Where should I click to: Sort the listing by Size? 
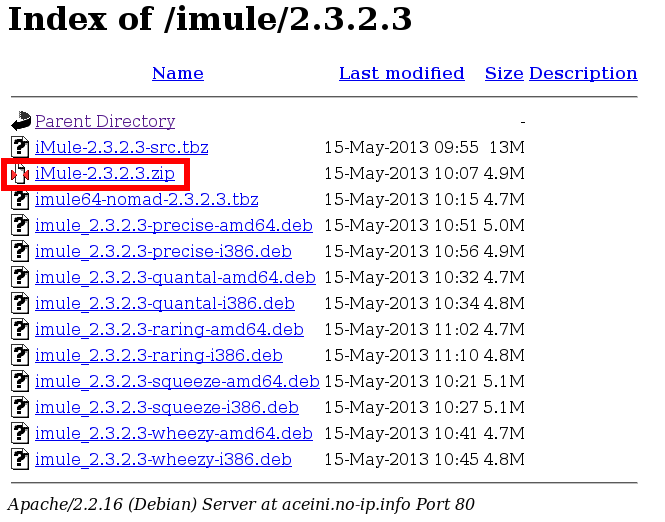(504, 73)
